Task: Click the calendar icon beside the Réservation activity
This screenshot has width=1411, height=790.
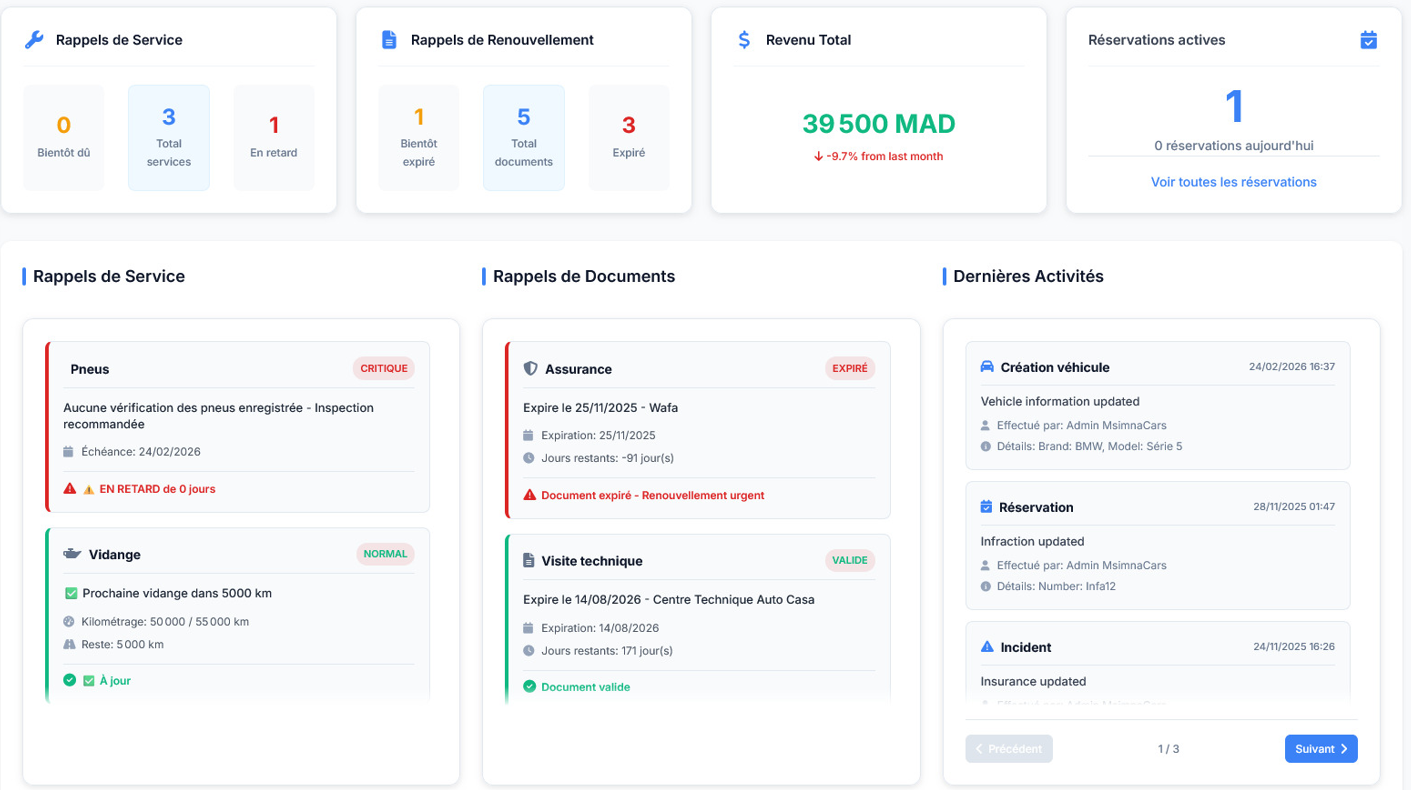Action: pyautogui.click(x=987, y=507)
